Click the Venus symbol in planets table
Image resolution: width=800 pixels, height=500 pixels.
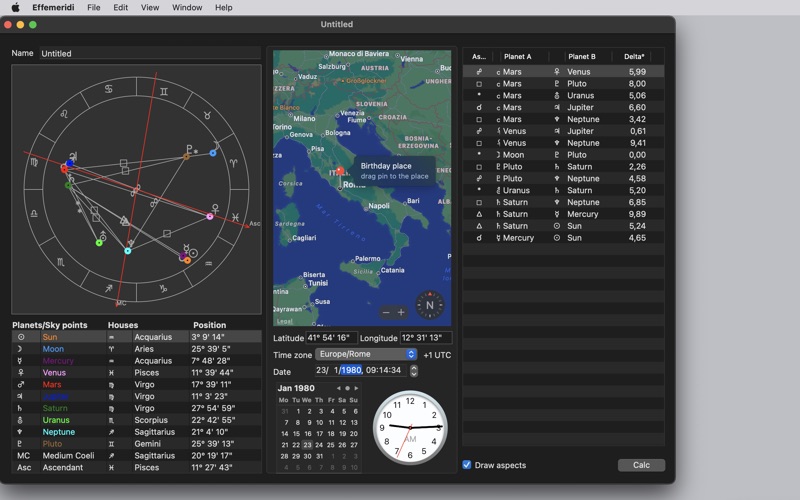pyautogui.click(x=21, y=372)
